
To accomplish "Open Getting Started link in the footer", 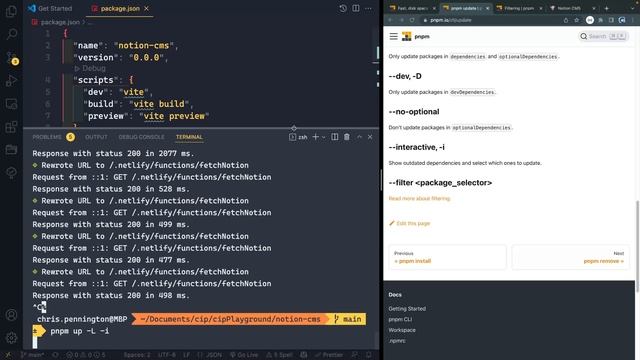I will (x=407, y=309).
